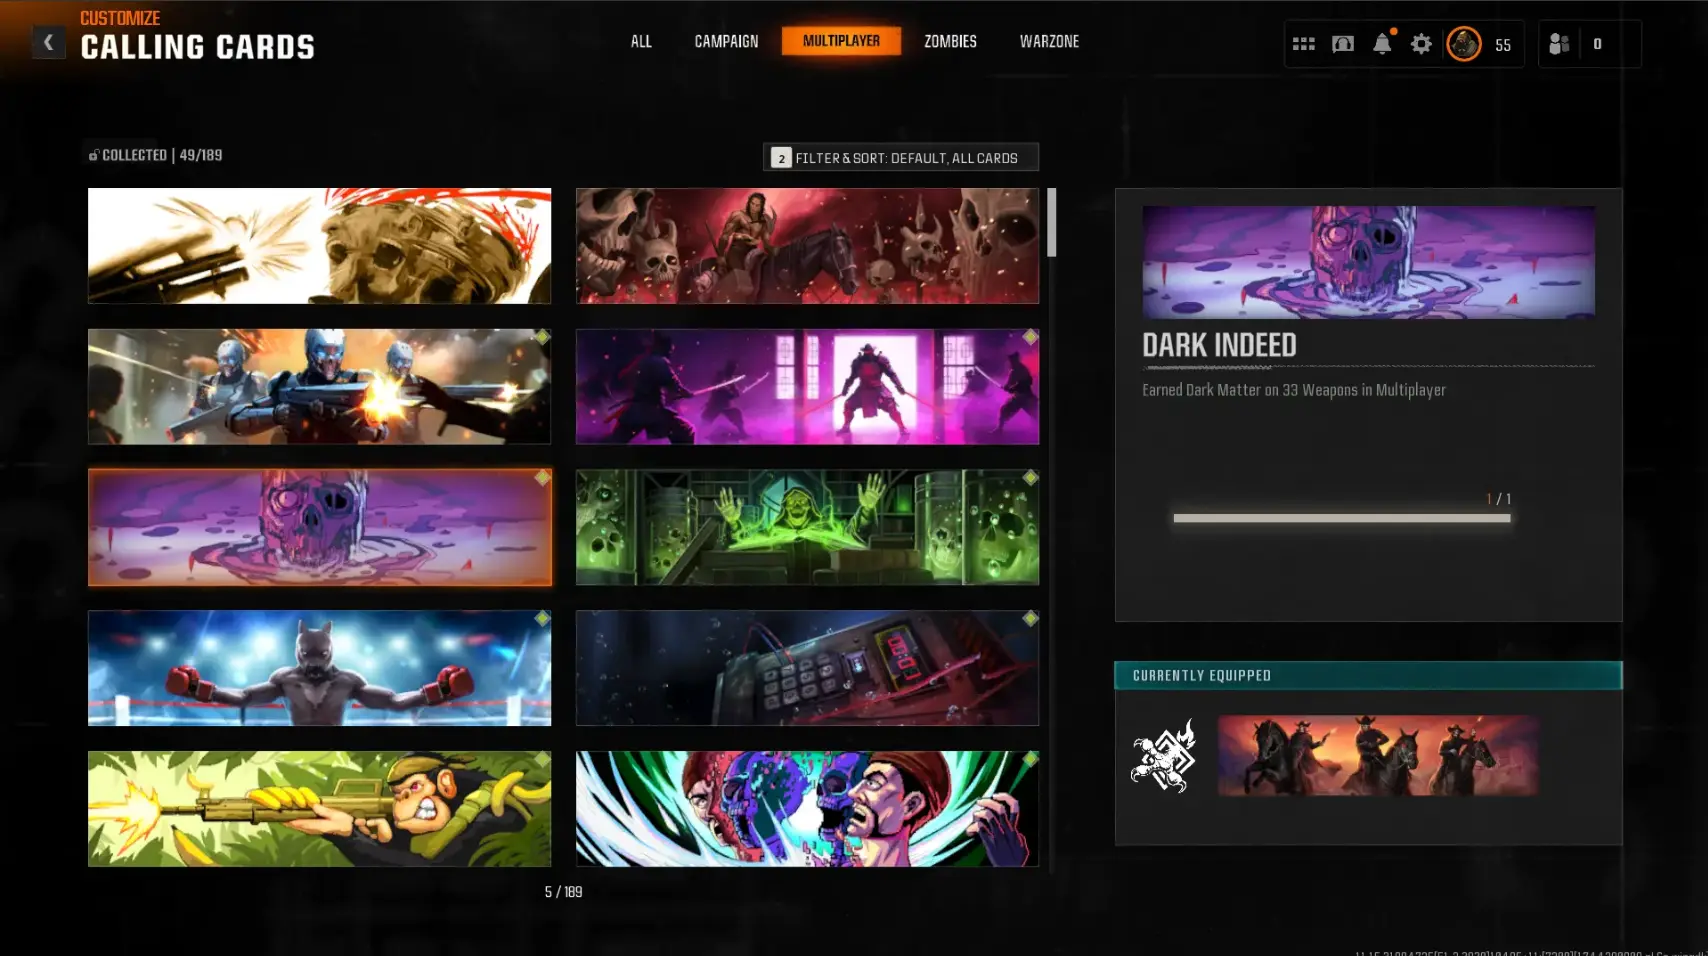Open settings gear icon
This screenshot has height=956, width=1708.
1421,44
